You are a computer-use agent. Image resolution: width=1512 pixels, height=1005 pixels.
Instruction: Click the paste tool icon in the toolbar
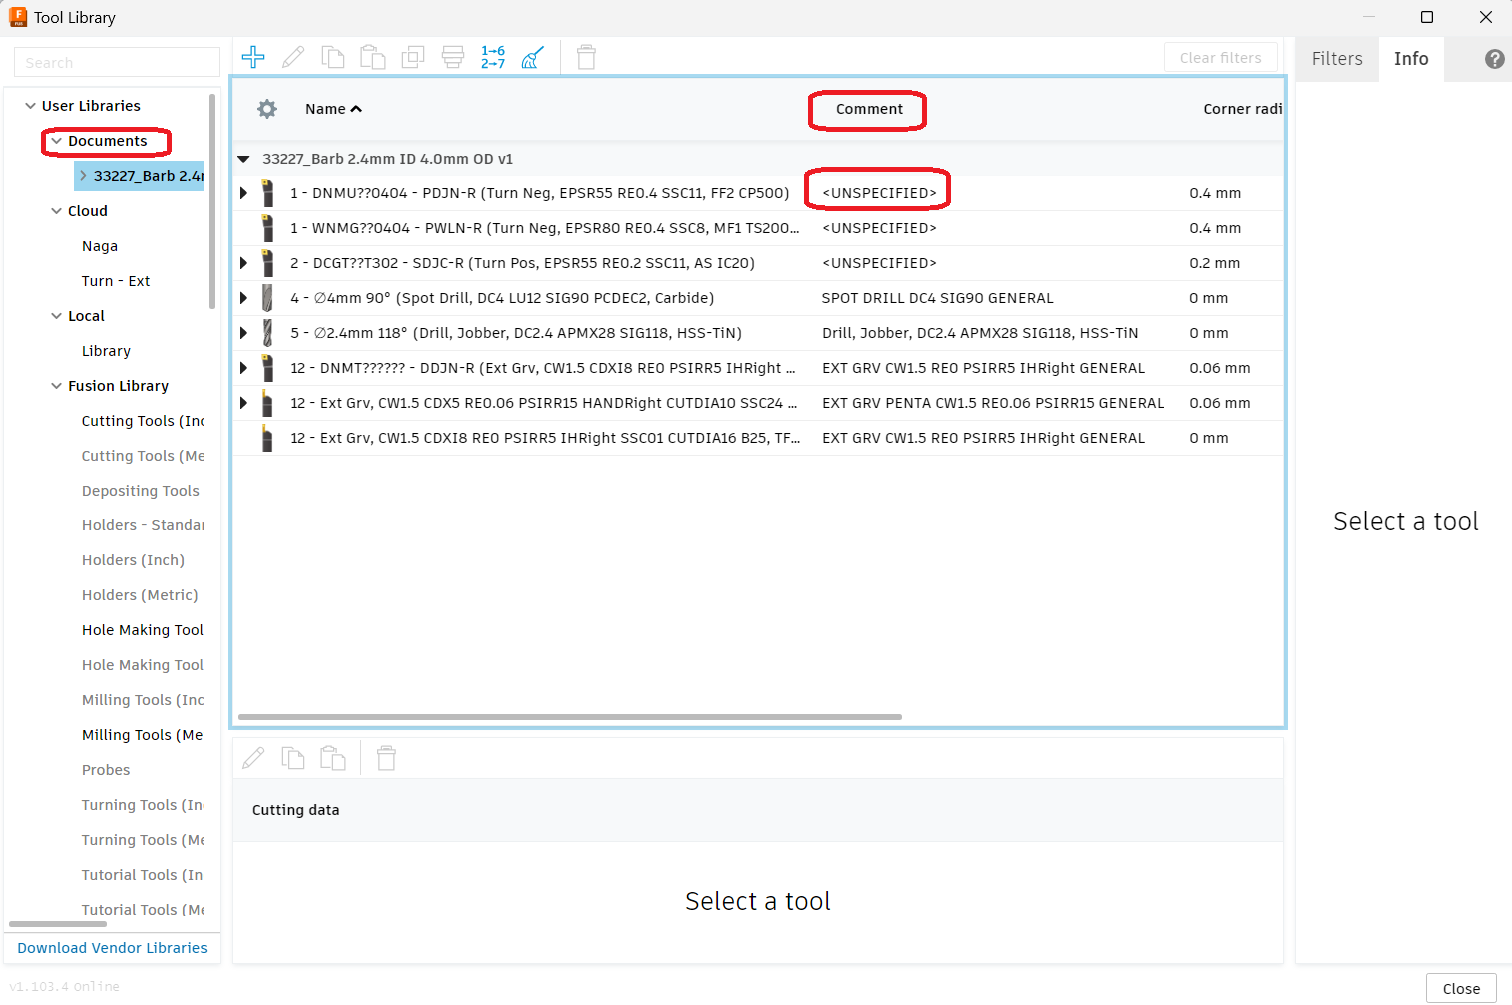(373, 57)
